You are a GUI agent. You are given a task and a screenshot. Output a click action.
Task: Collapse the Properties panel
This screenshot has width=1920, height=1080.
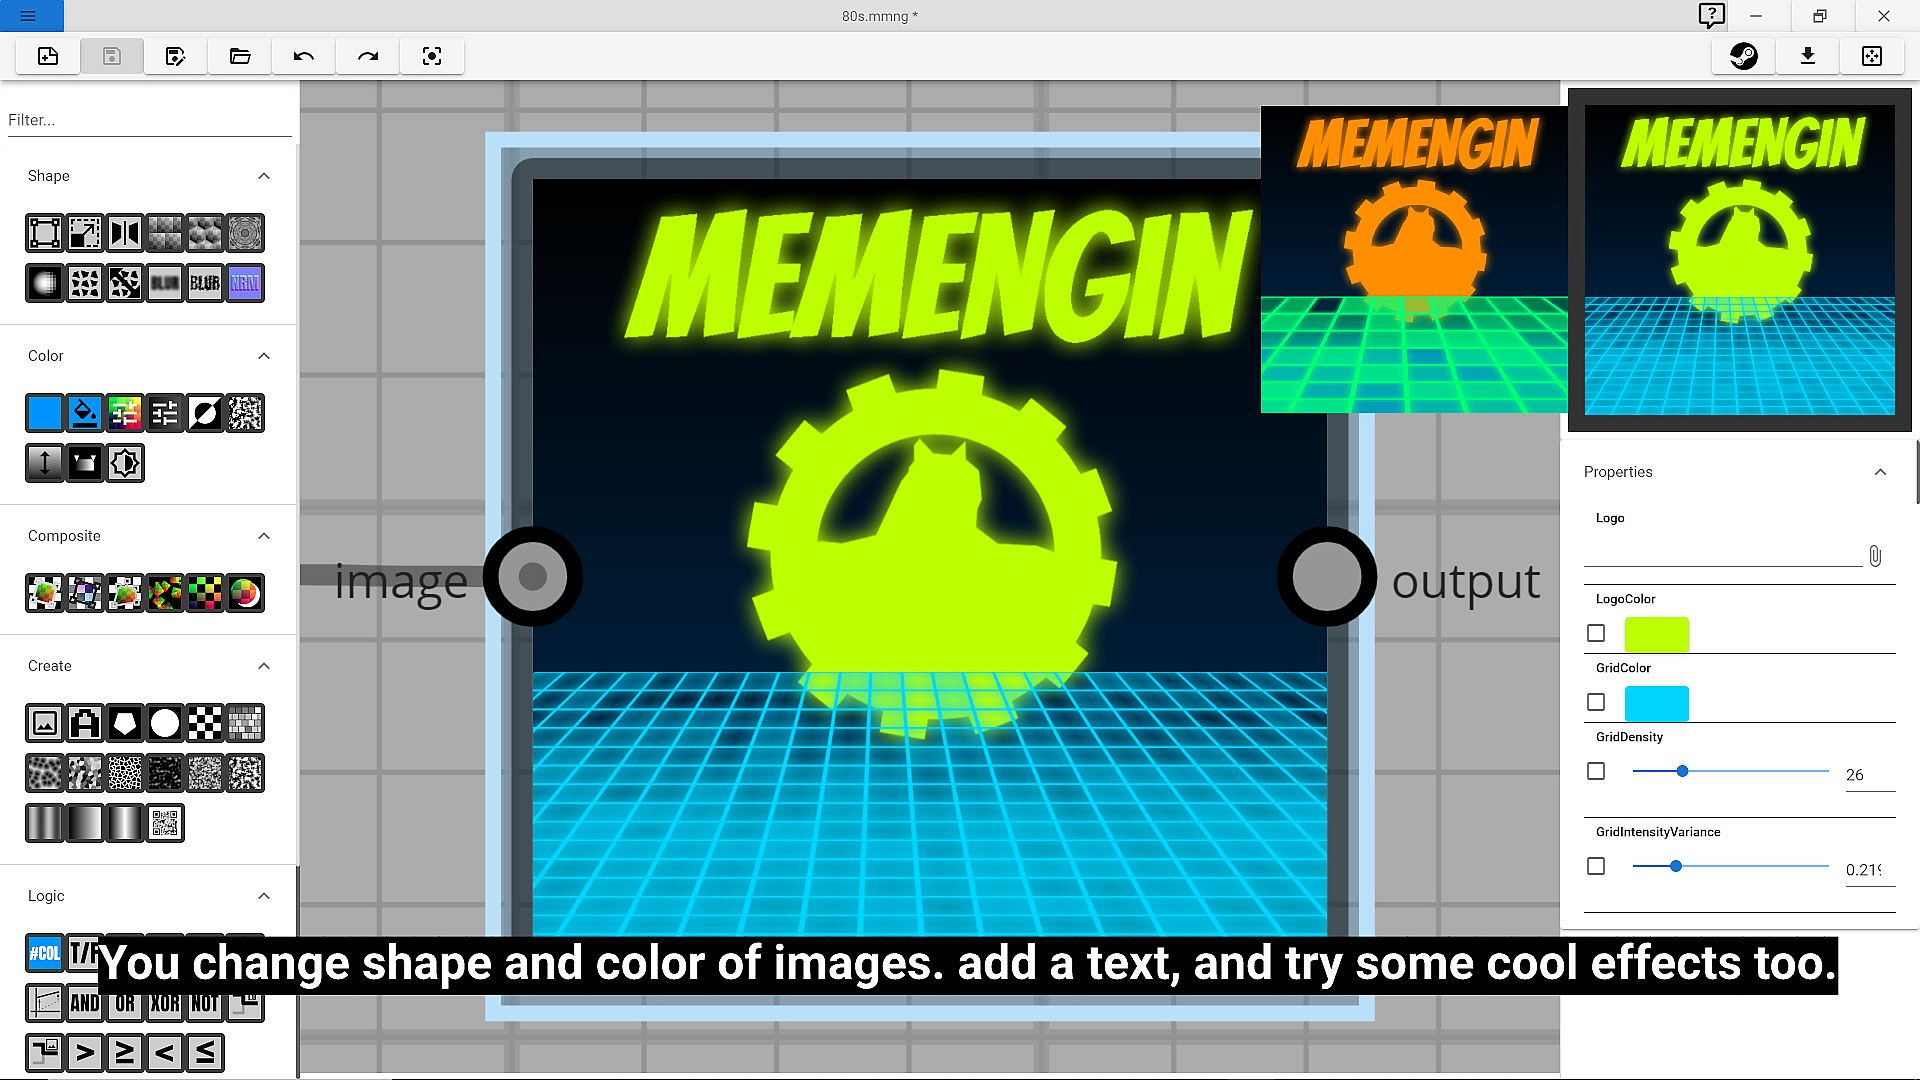pyautogui.click(x=1880, y=472)
